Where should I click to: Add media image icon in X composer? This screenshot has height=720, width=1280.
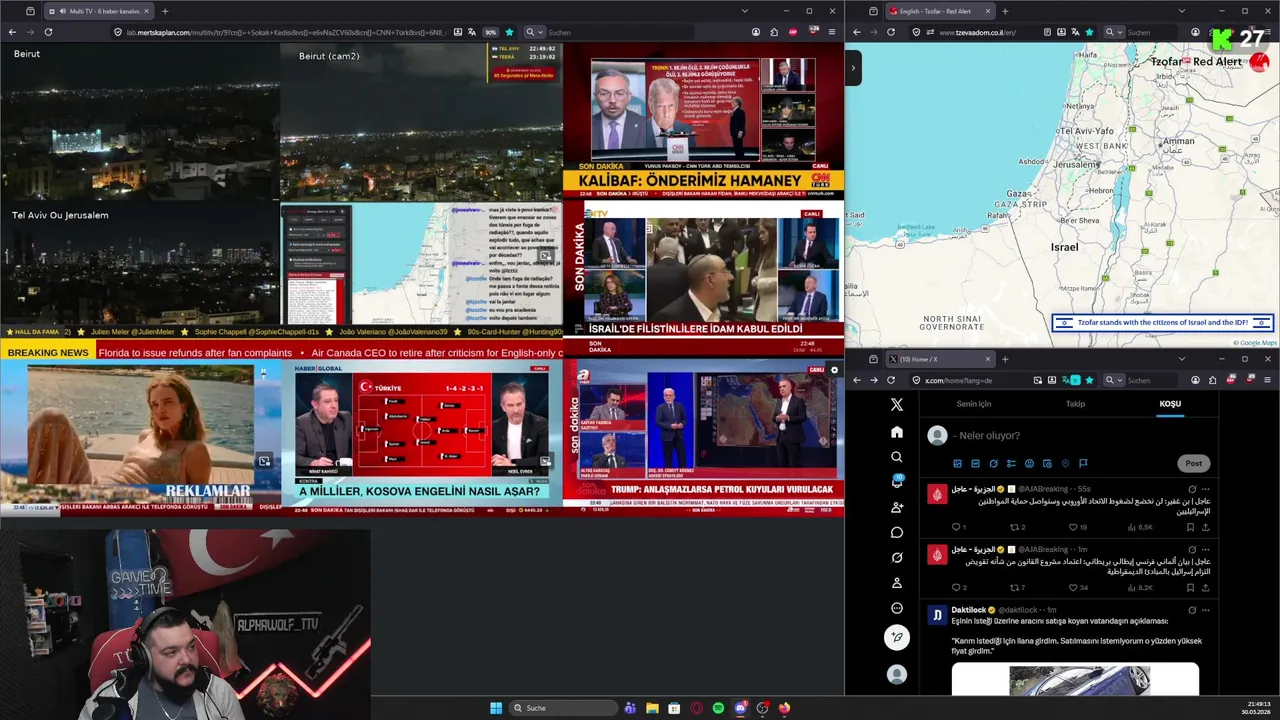[x=957, y=463]
